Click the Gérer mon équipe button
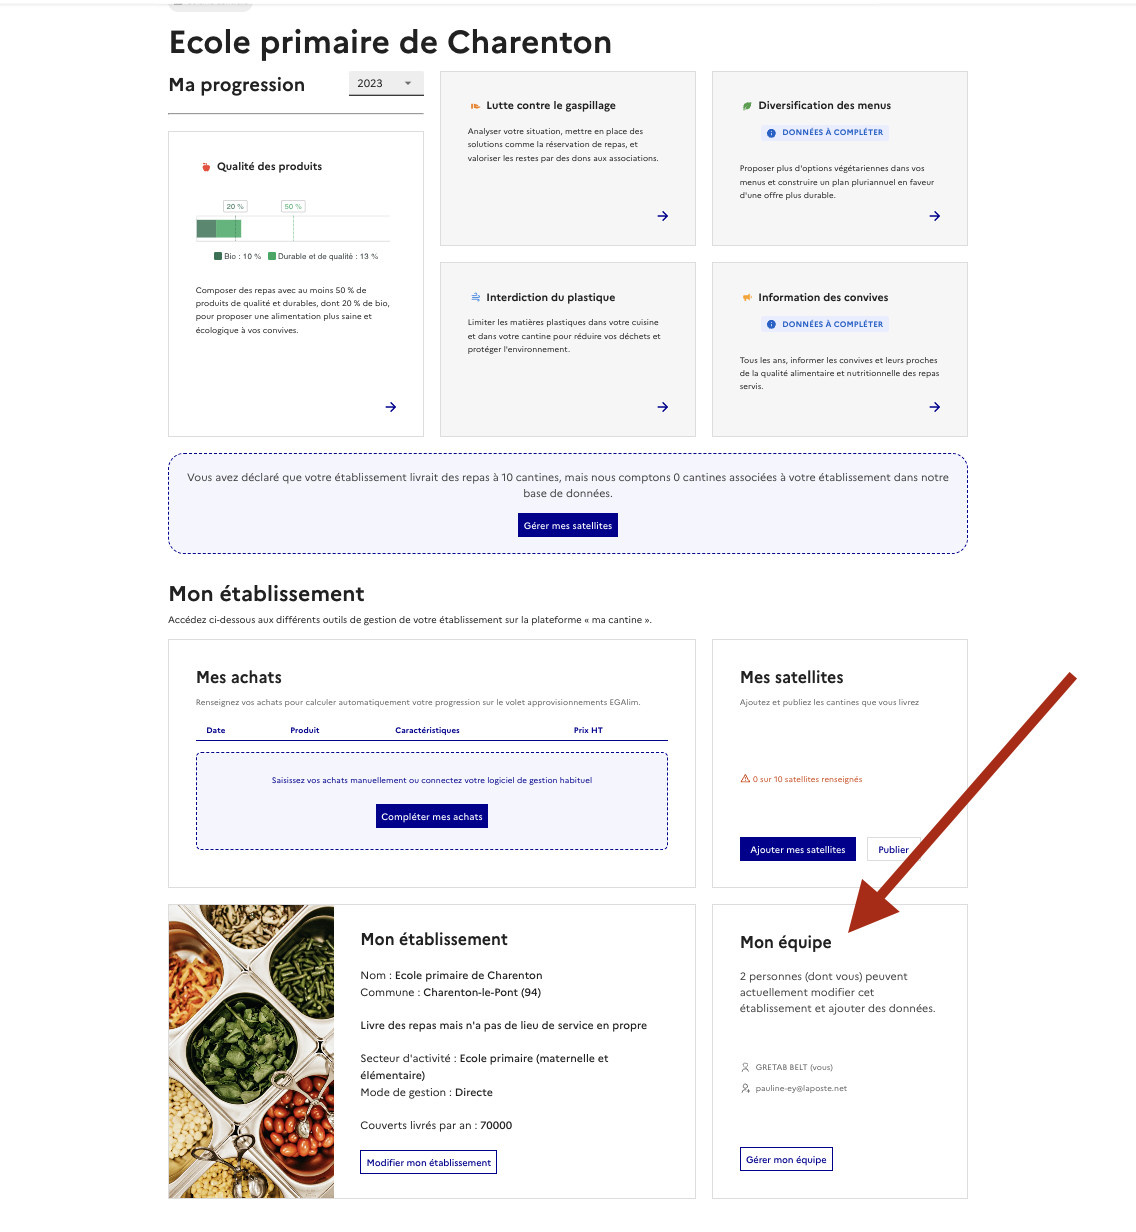The width and height of the screenshot is (1136, 1232). click(x=786, y=1159)
